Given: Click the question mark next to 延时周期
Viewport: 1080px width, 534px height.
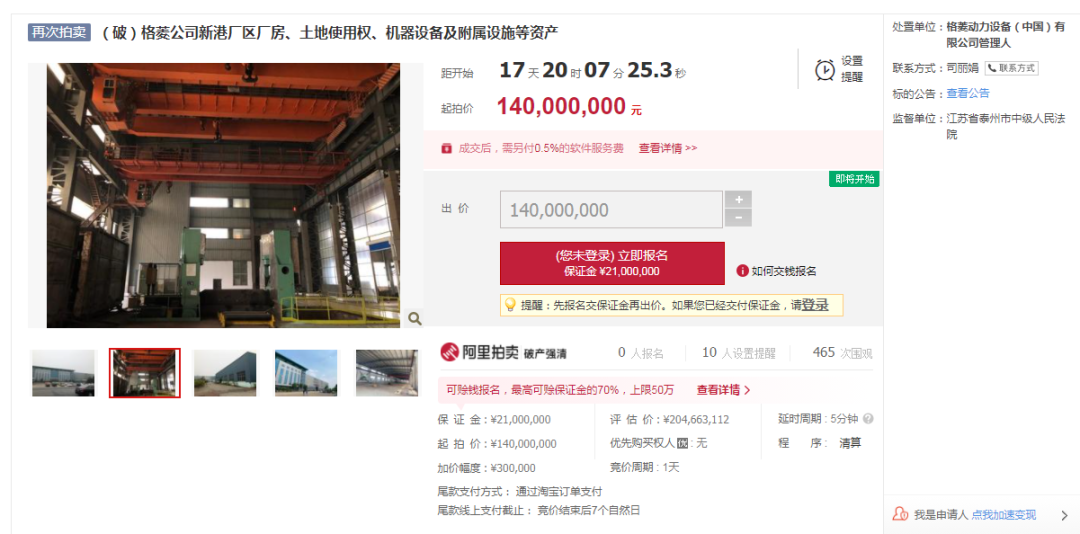Looking at the screenshot, I should 869,419.
